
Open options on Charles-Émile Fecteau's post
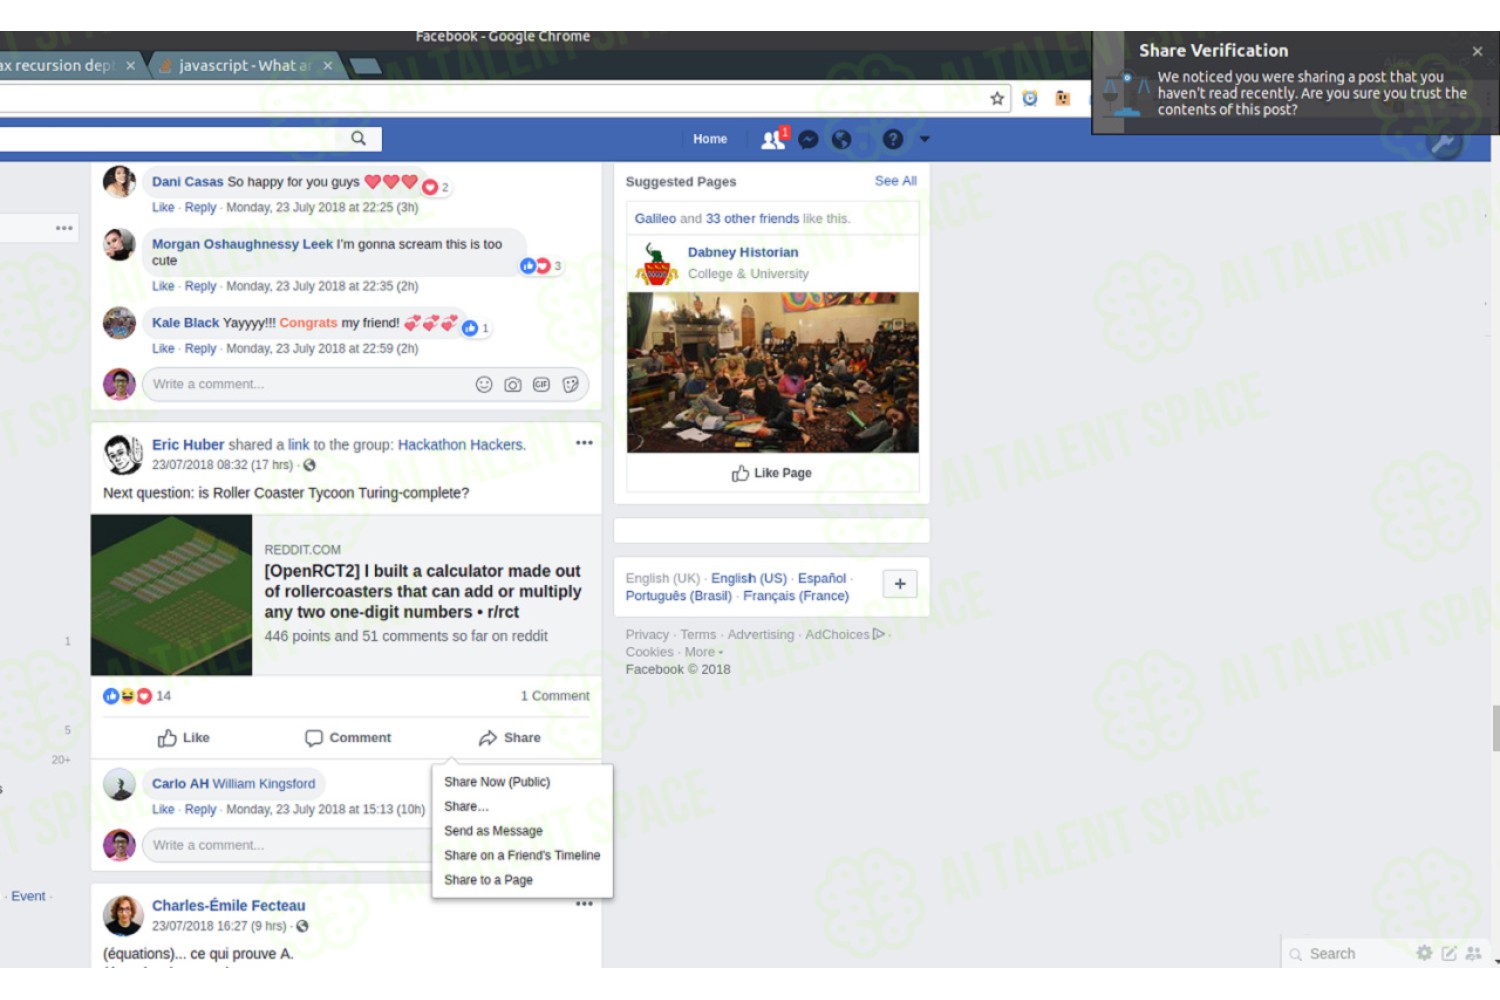584,904
